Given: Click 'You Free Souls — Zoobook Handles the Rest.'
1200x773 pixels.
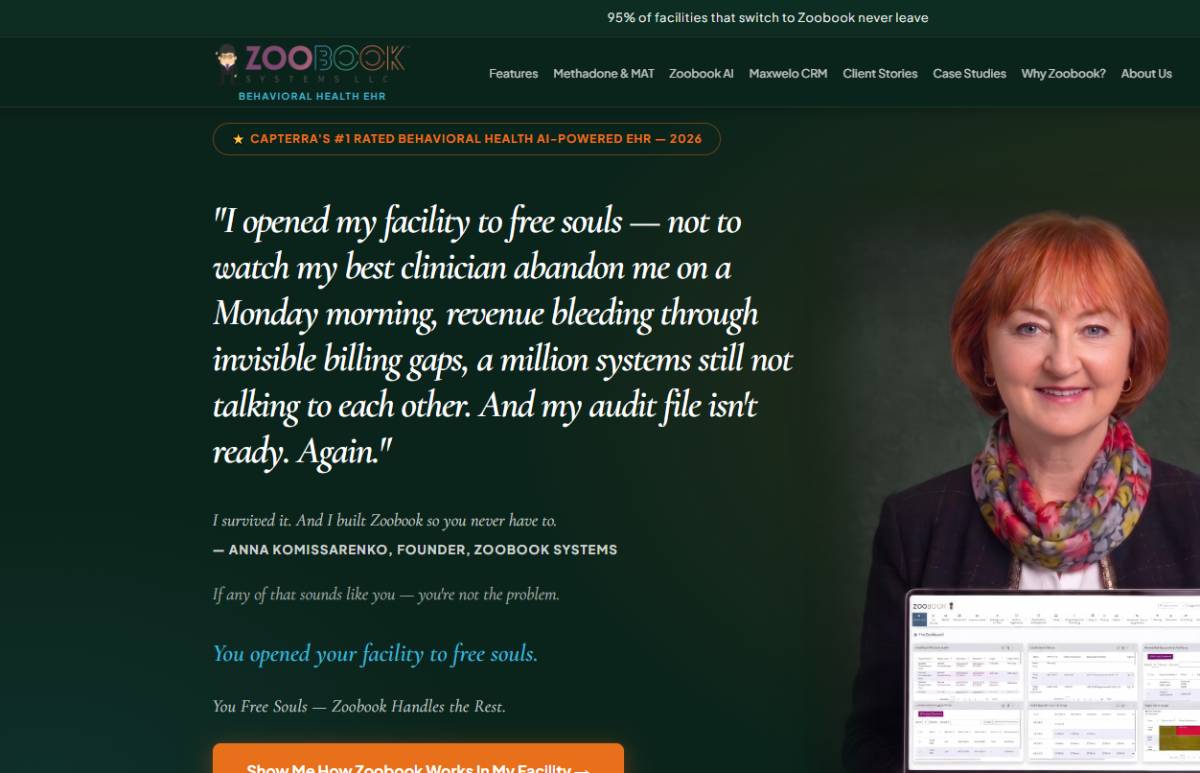Looking at the screenshot, I should pos(359,706).
